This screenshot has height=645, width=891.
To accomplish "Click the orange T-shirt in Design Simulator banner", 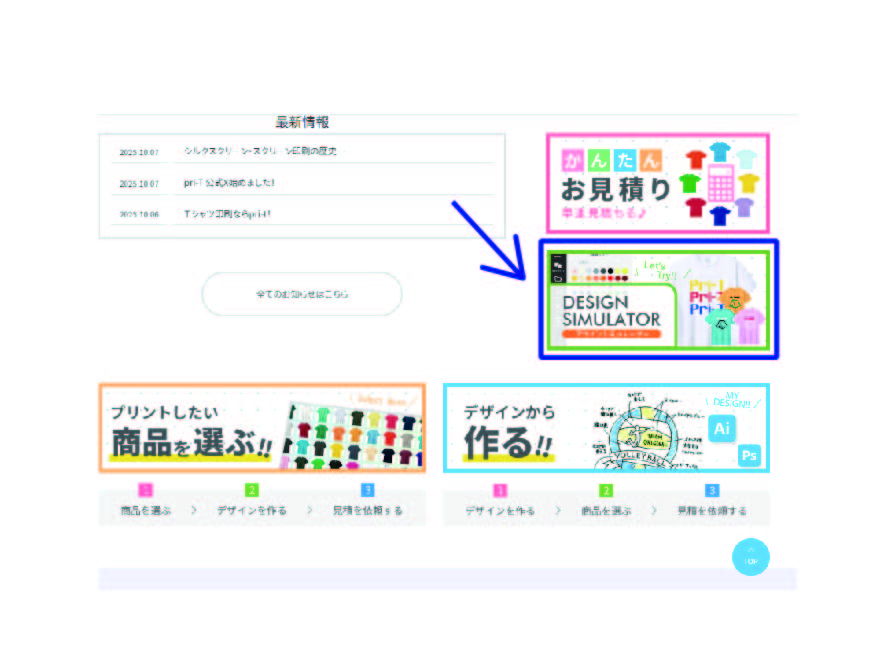I will [736, 298].
